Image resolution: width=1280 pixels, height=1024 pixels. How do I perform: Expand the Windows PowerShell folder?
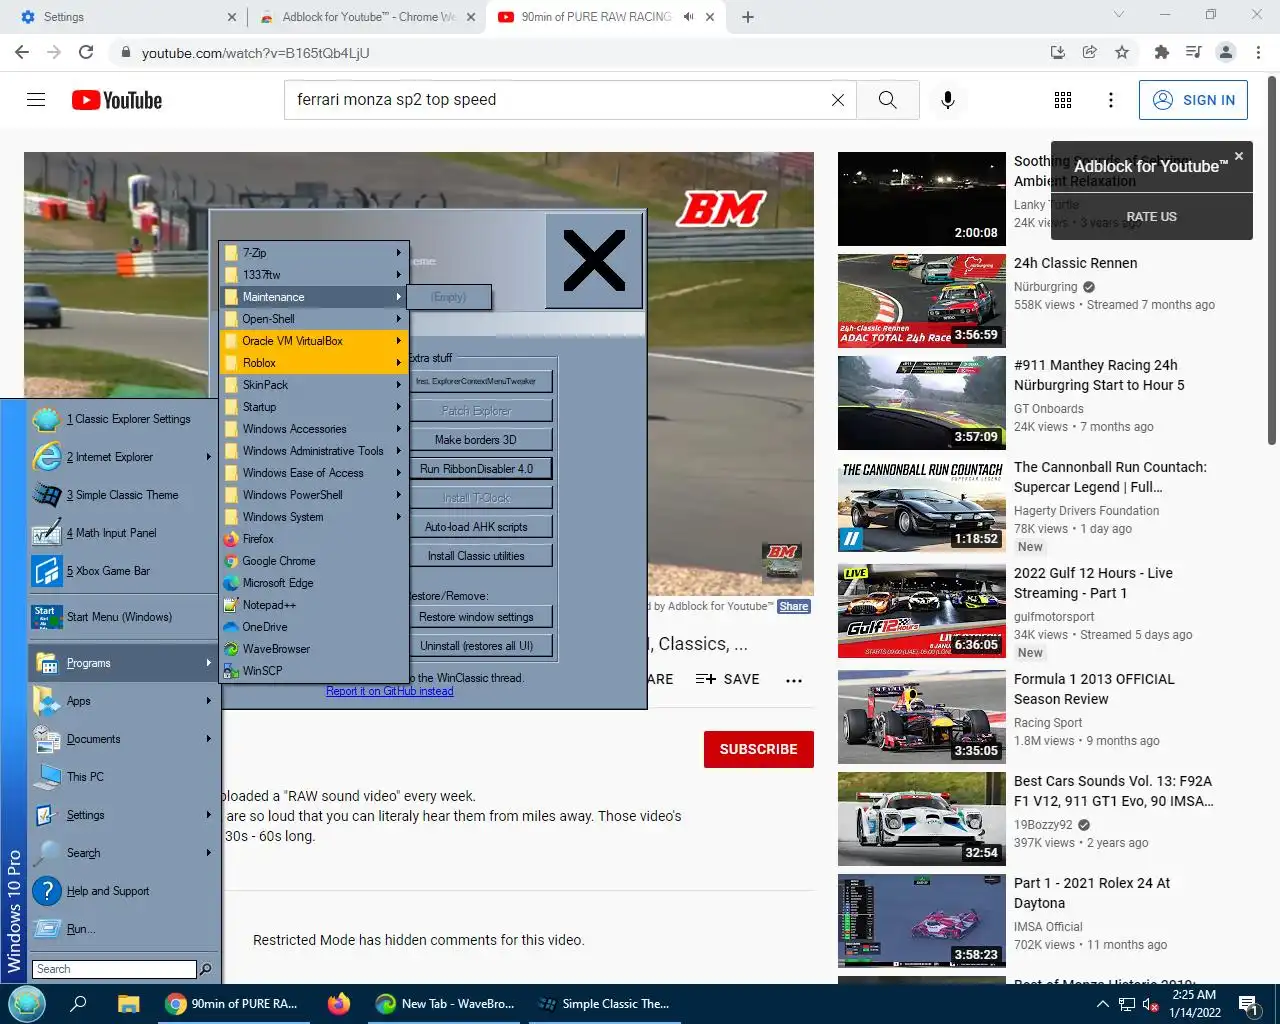[x=313, y=495]
